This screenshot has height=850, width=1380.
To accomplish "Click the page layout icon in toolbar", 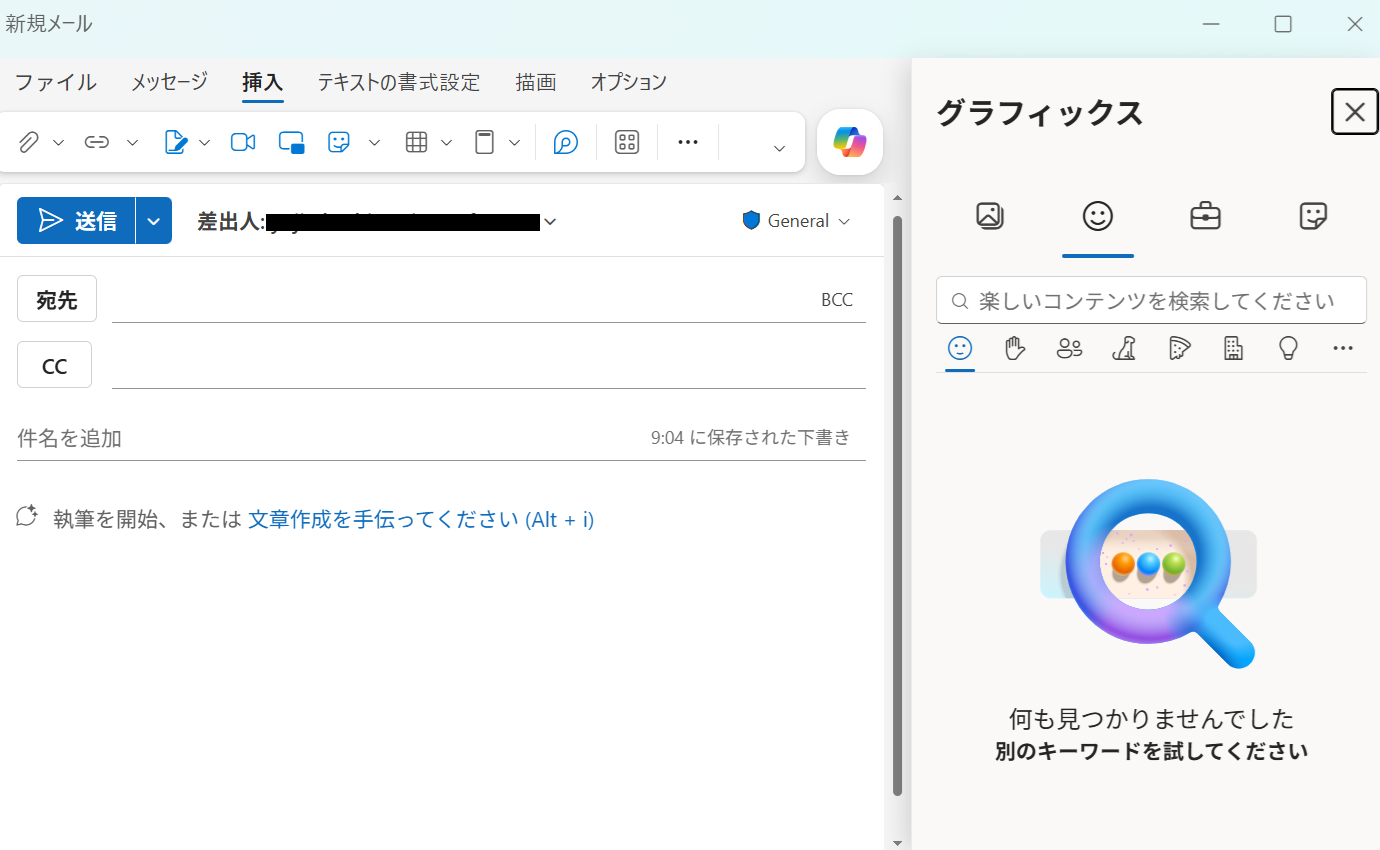I will coord(485,142).
